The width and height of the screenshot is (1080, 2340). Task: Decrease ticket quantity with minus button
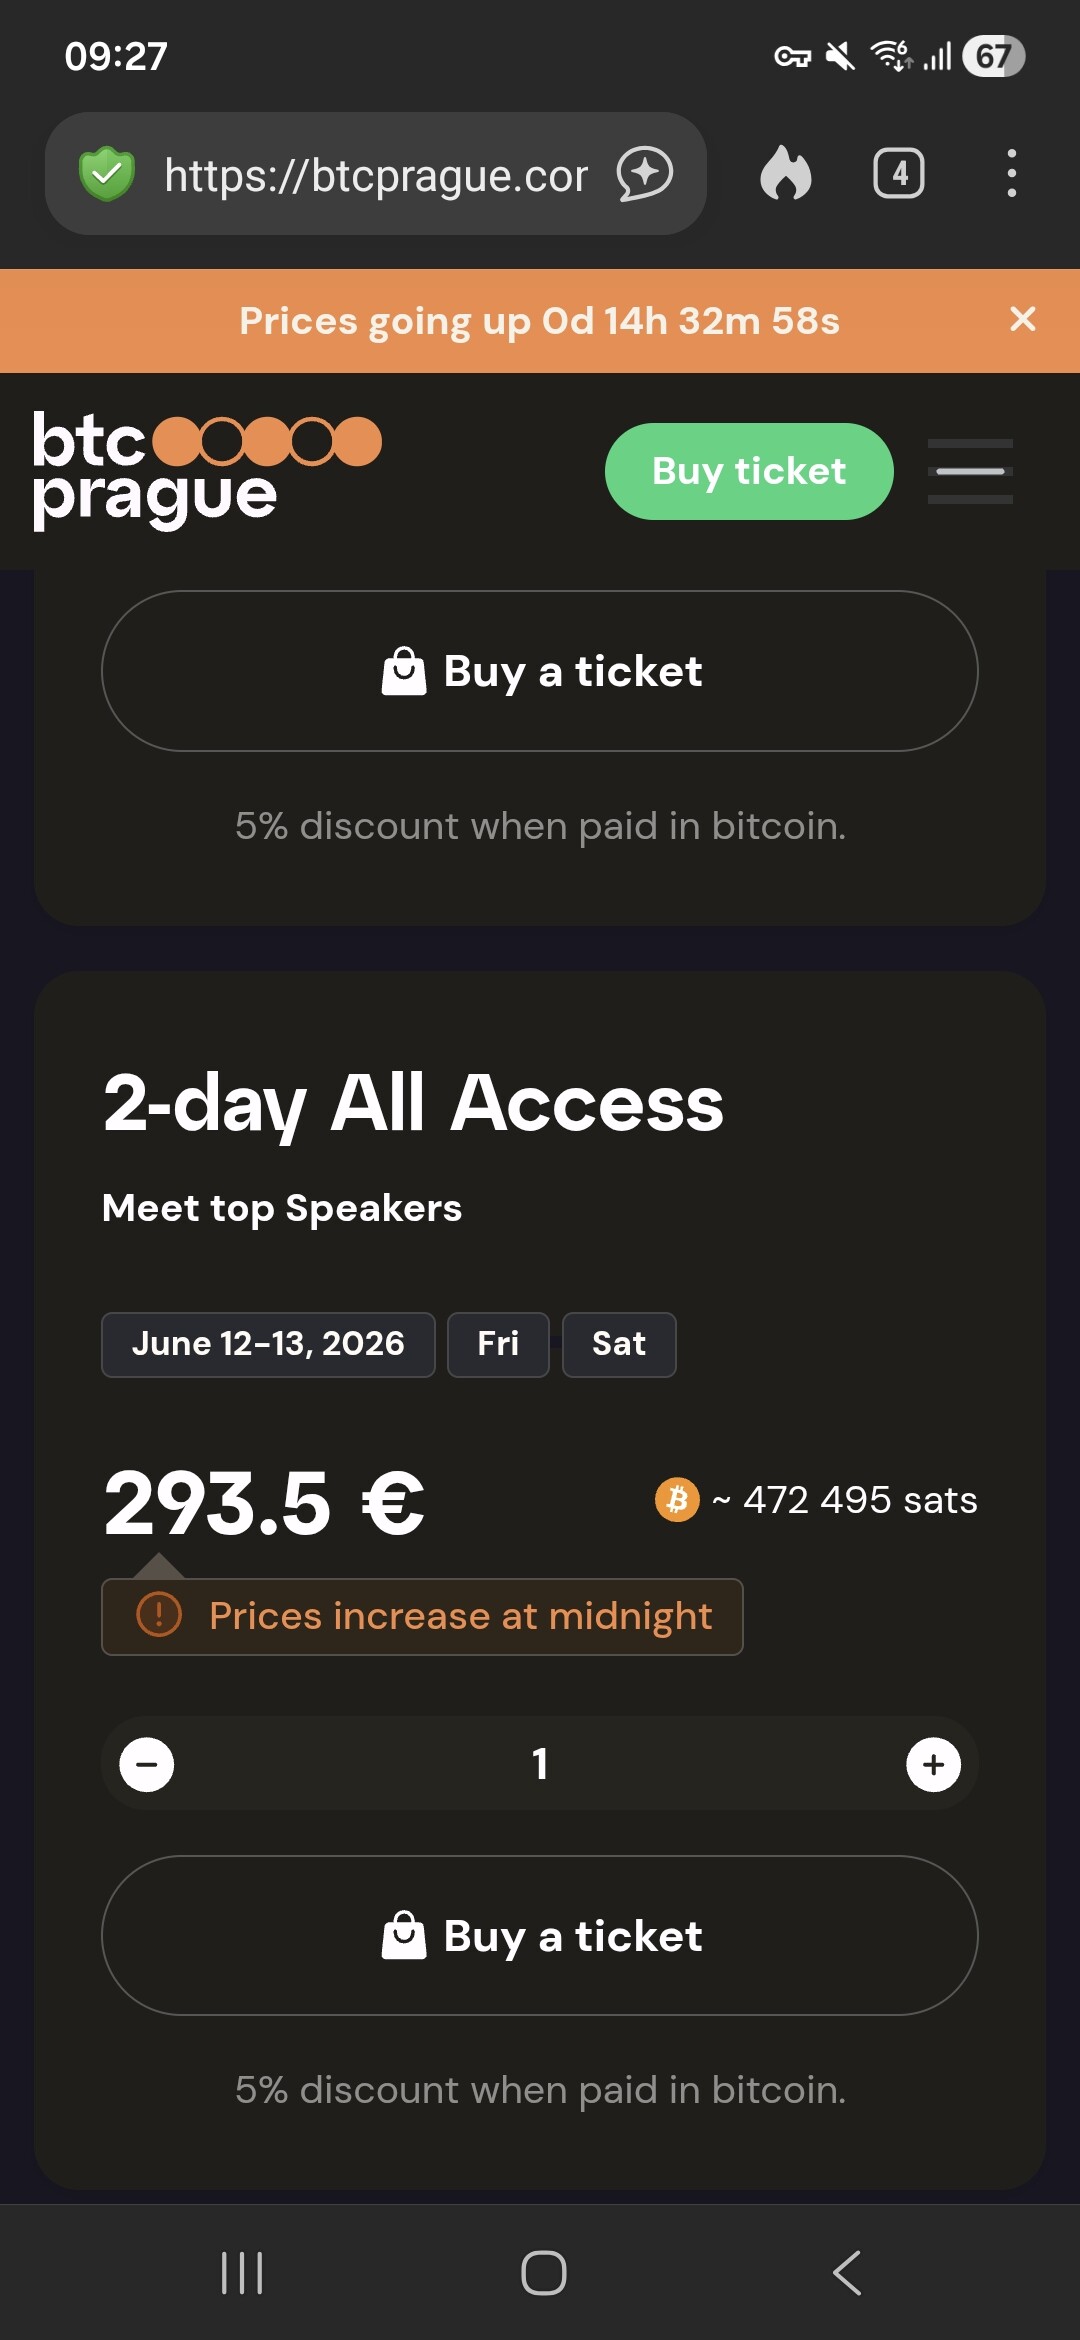coord(147,1764)
